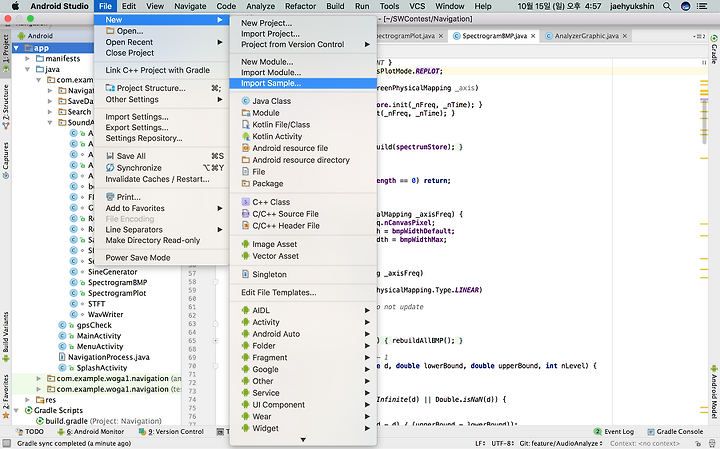
Task: Open the Open Recent submenu
Action: [x=162, y=42]
